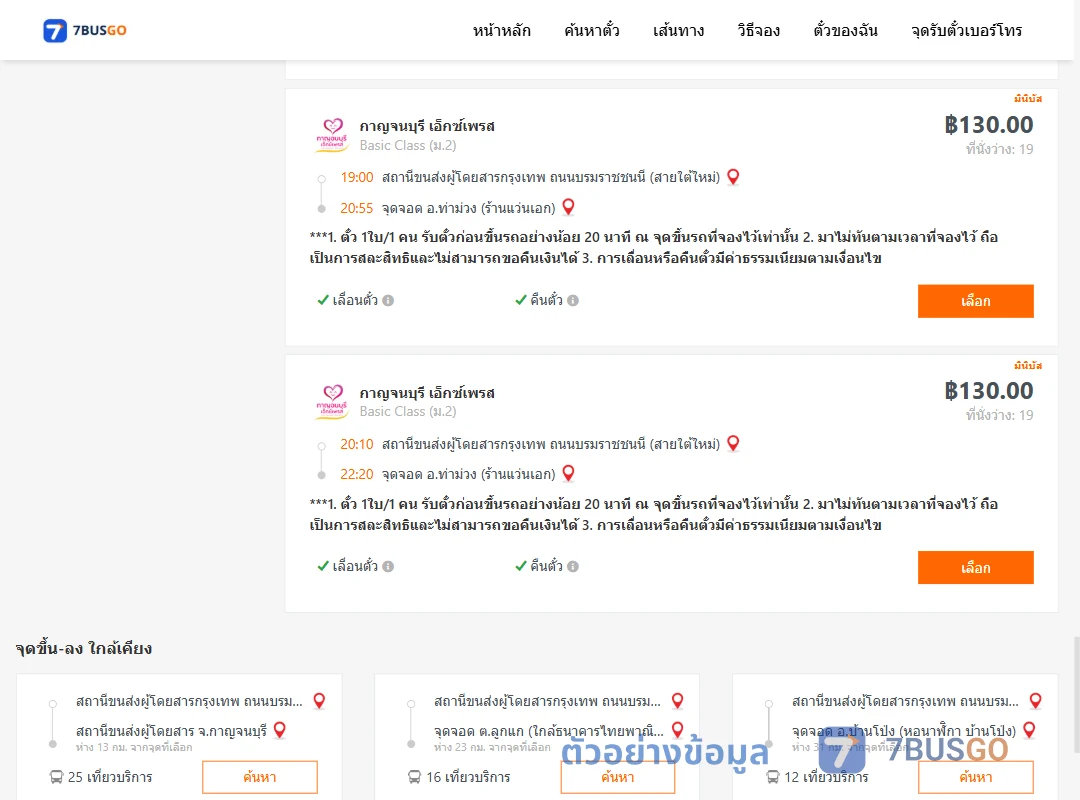The width and height of the screenshot is (1080, 800).
Task: Search the 25 เที่ยวบริการ route with ค้นหา
Action: pos(260,777)
